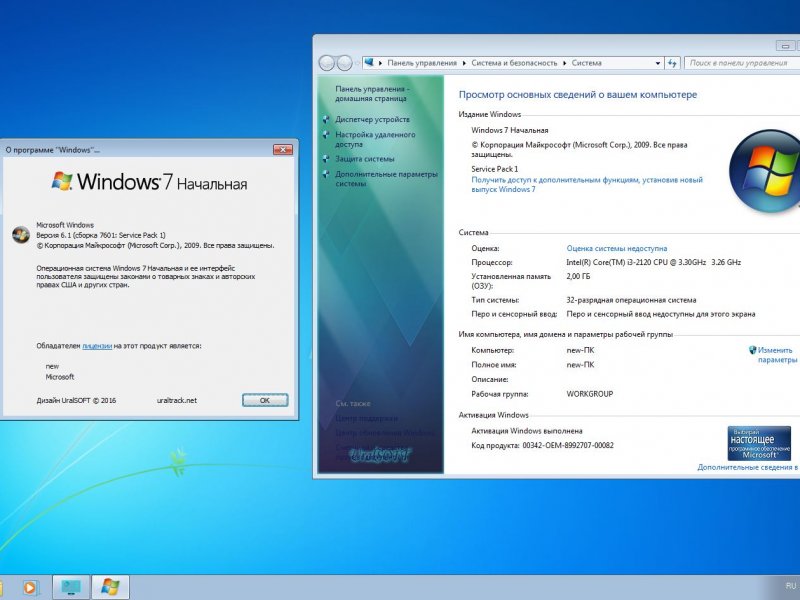Open the Дополнительные сведения link near the badge

(748, 467)
